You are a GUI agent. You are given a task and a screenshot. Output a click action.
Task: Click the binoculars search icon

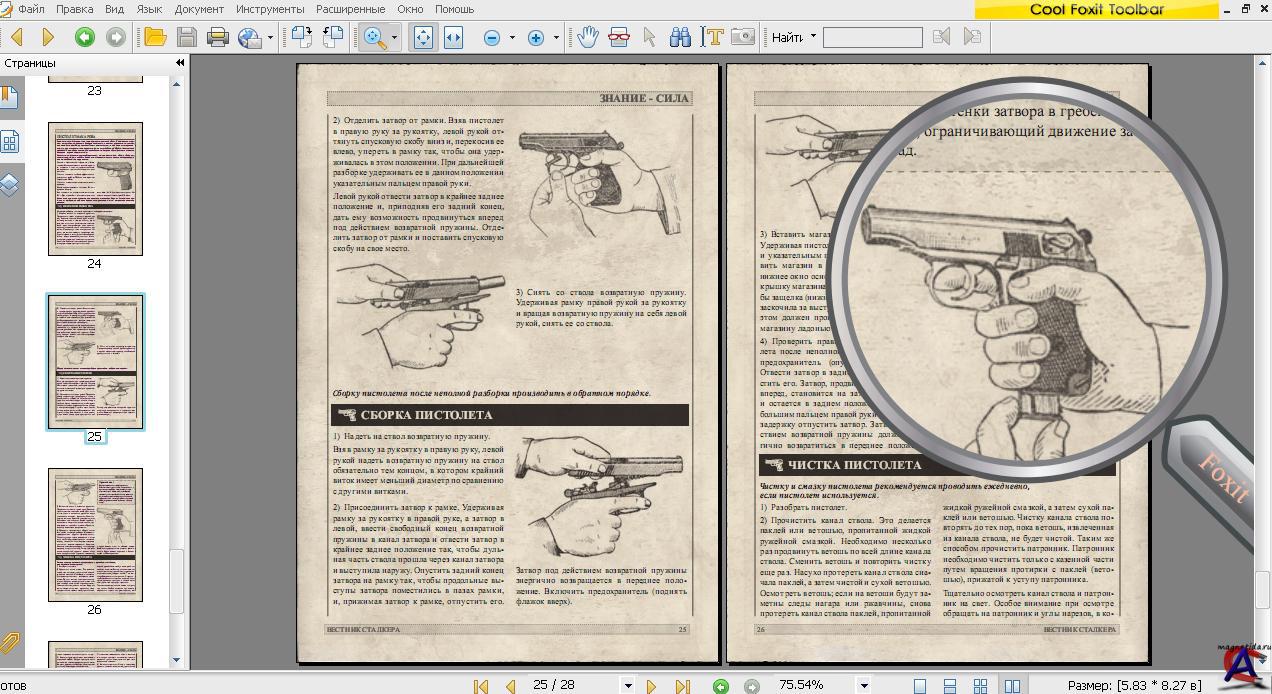pos(680,37)
